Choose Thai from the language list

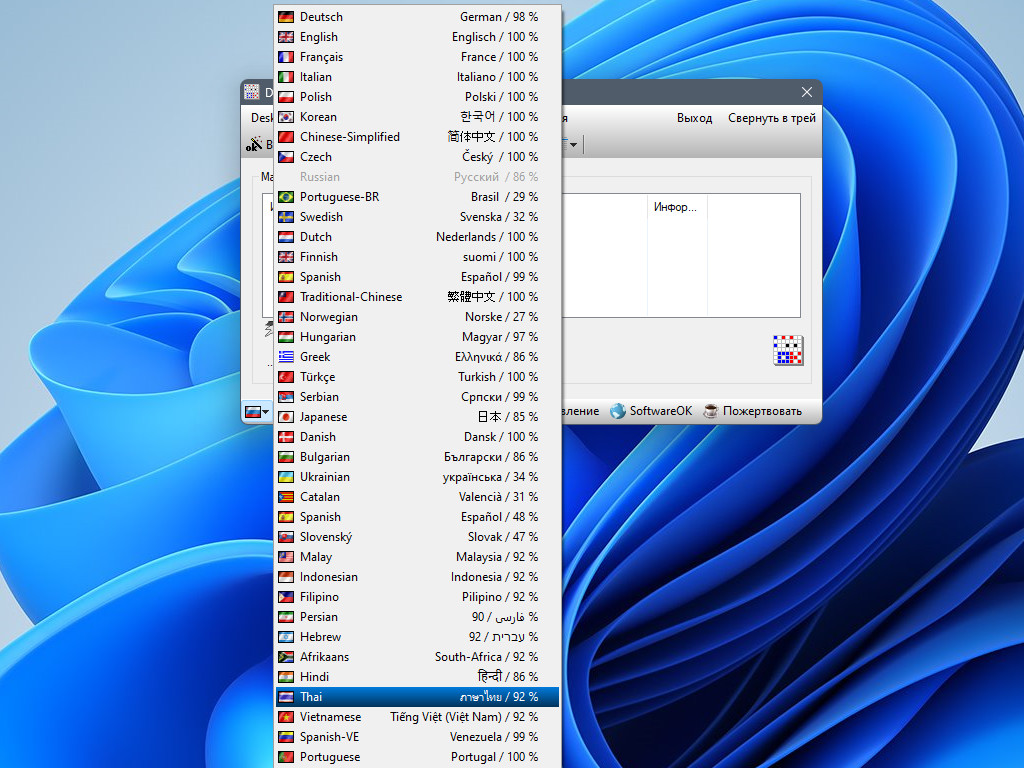coord(417,697)
